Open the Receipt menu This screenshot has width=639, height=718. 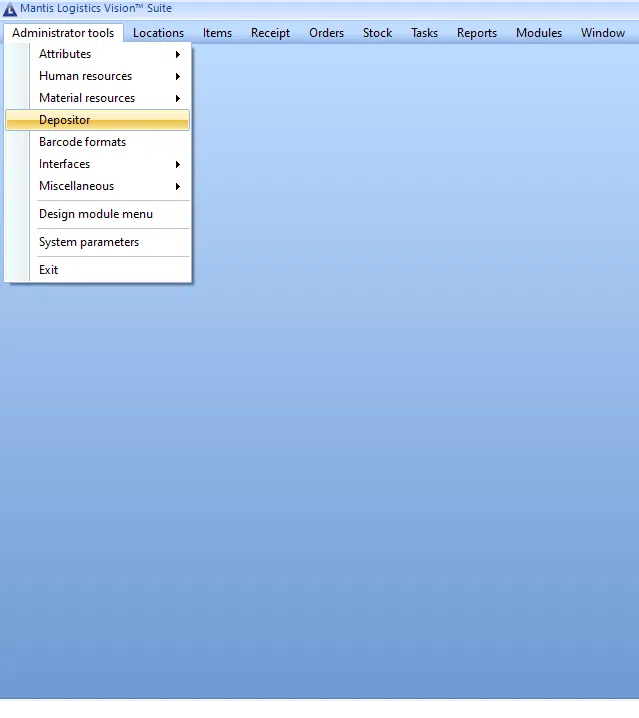[270, 33]
